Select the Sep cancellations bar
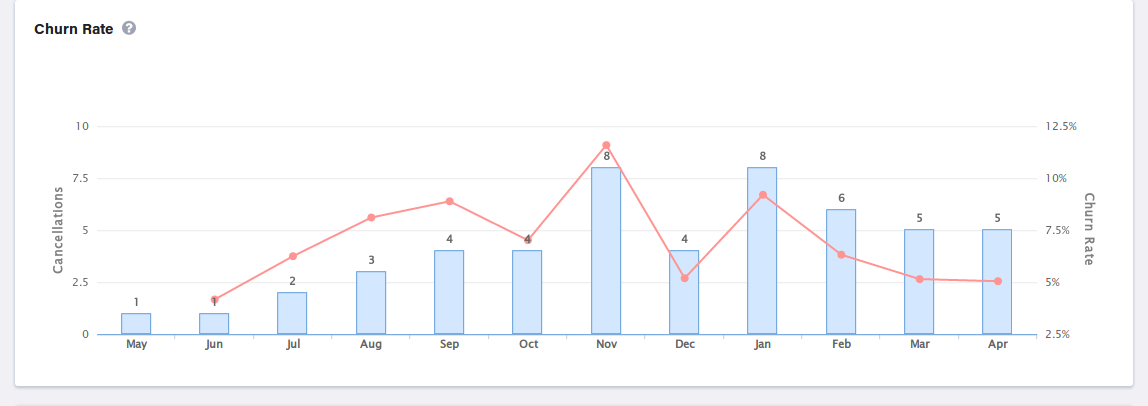Image resolution: width=1148 pixels, height=406 pixels. point(449,292)
